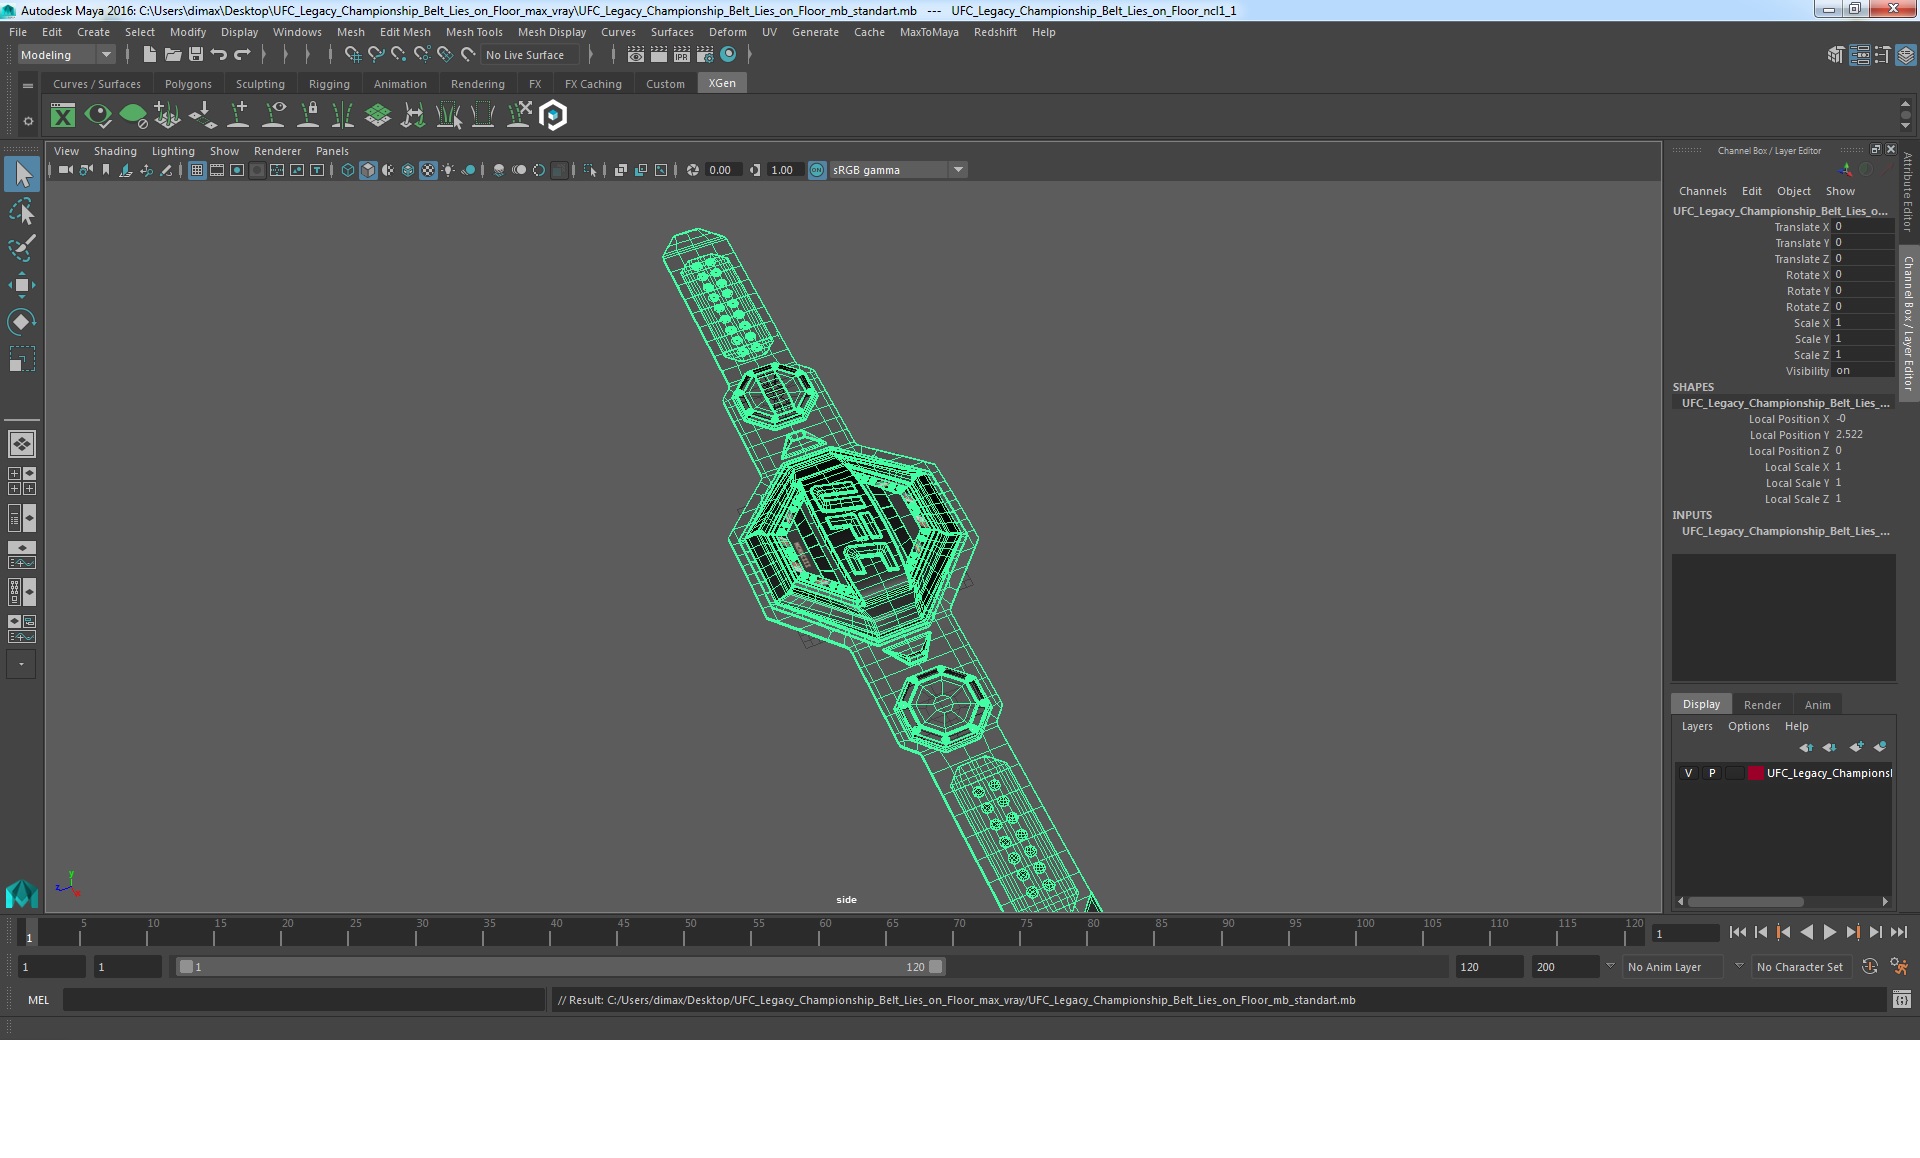Click the MEL script editor icon
Viewport: 1920px width, 1158px height.
(1901, 1000)
